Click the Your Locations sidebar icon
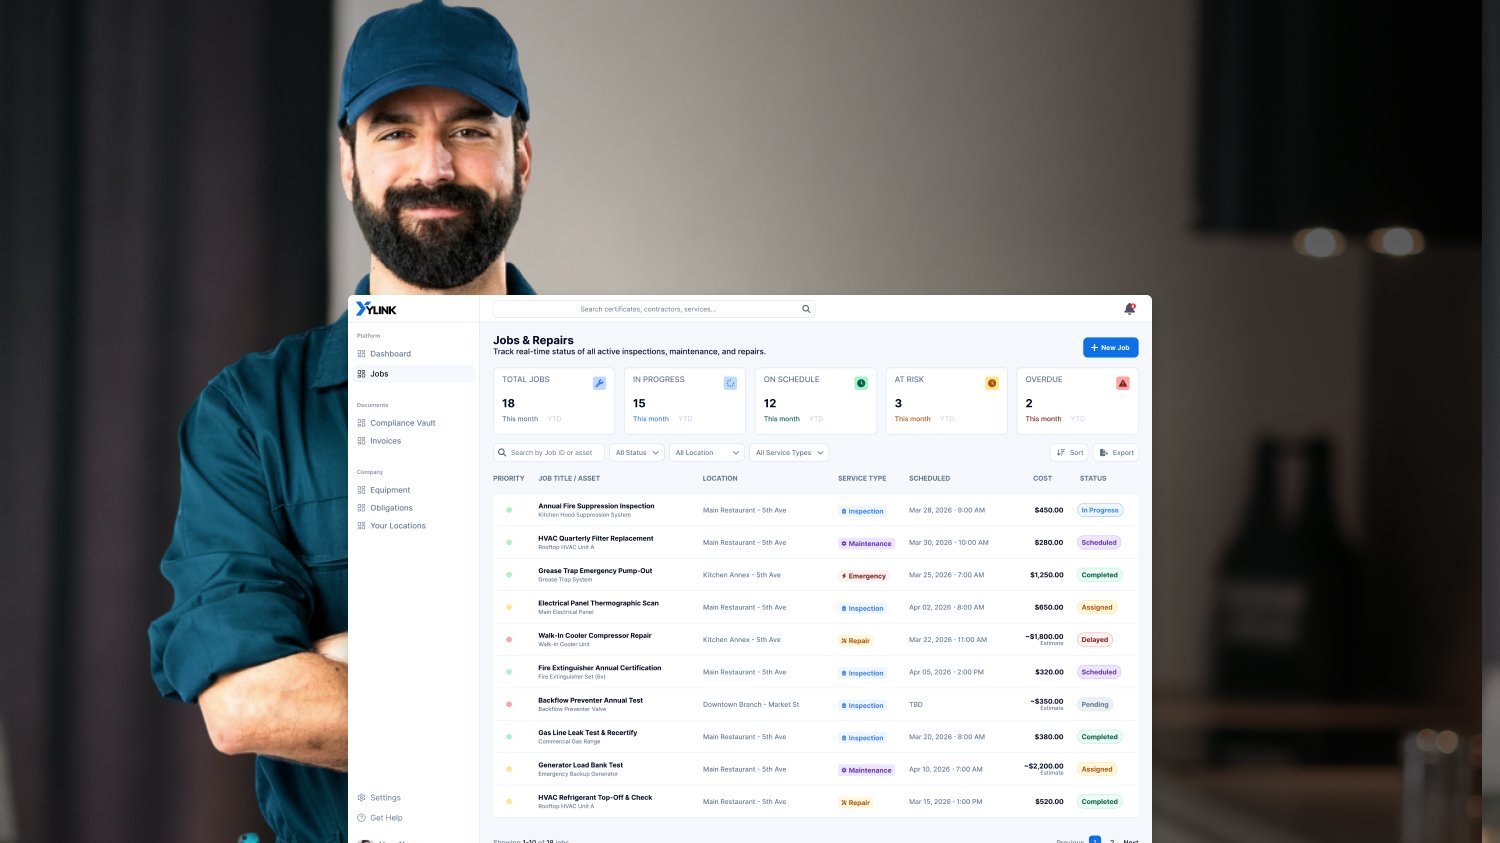Viewport: 1500px width, 843px height. 361,526
